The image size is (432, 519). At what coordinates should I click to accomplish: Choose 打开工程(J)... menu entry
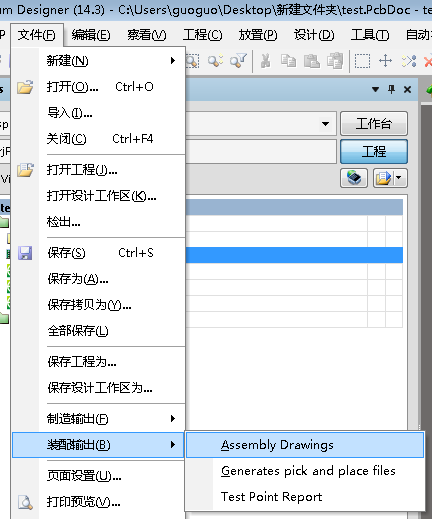(x=98, y=170)
